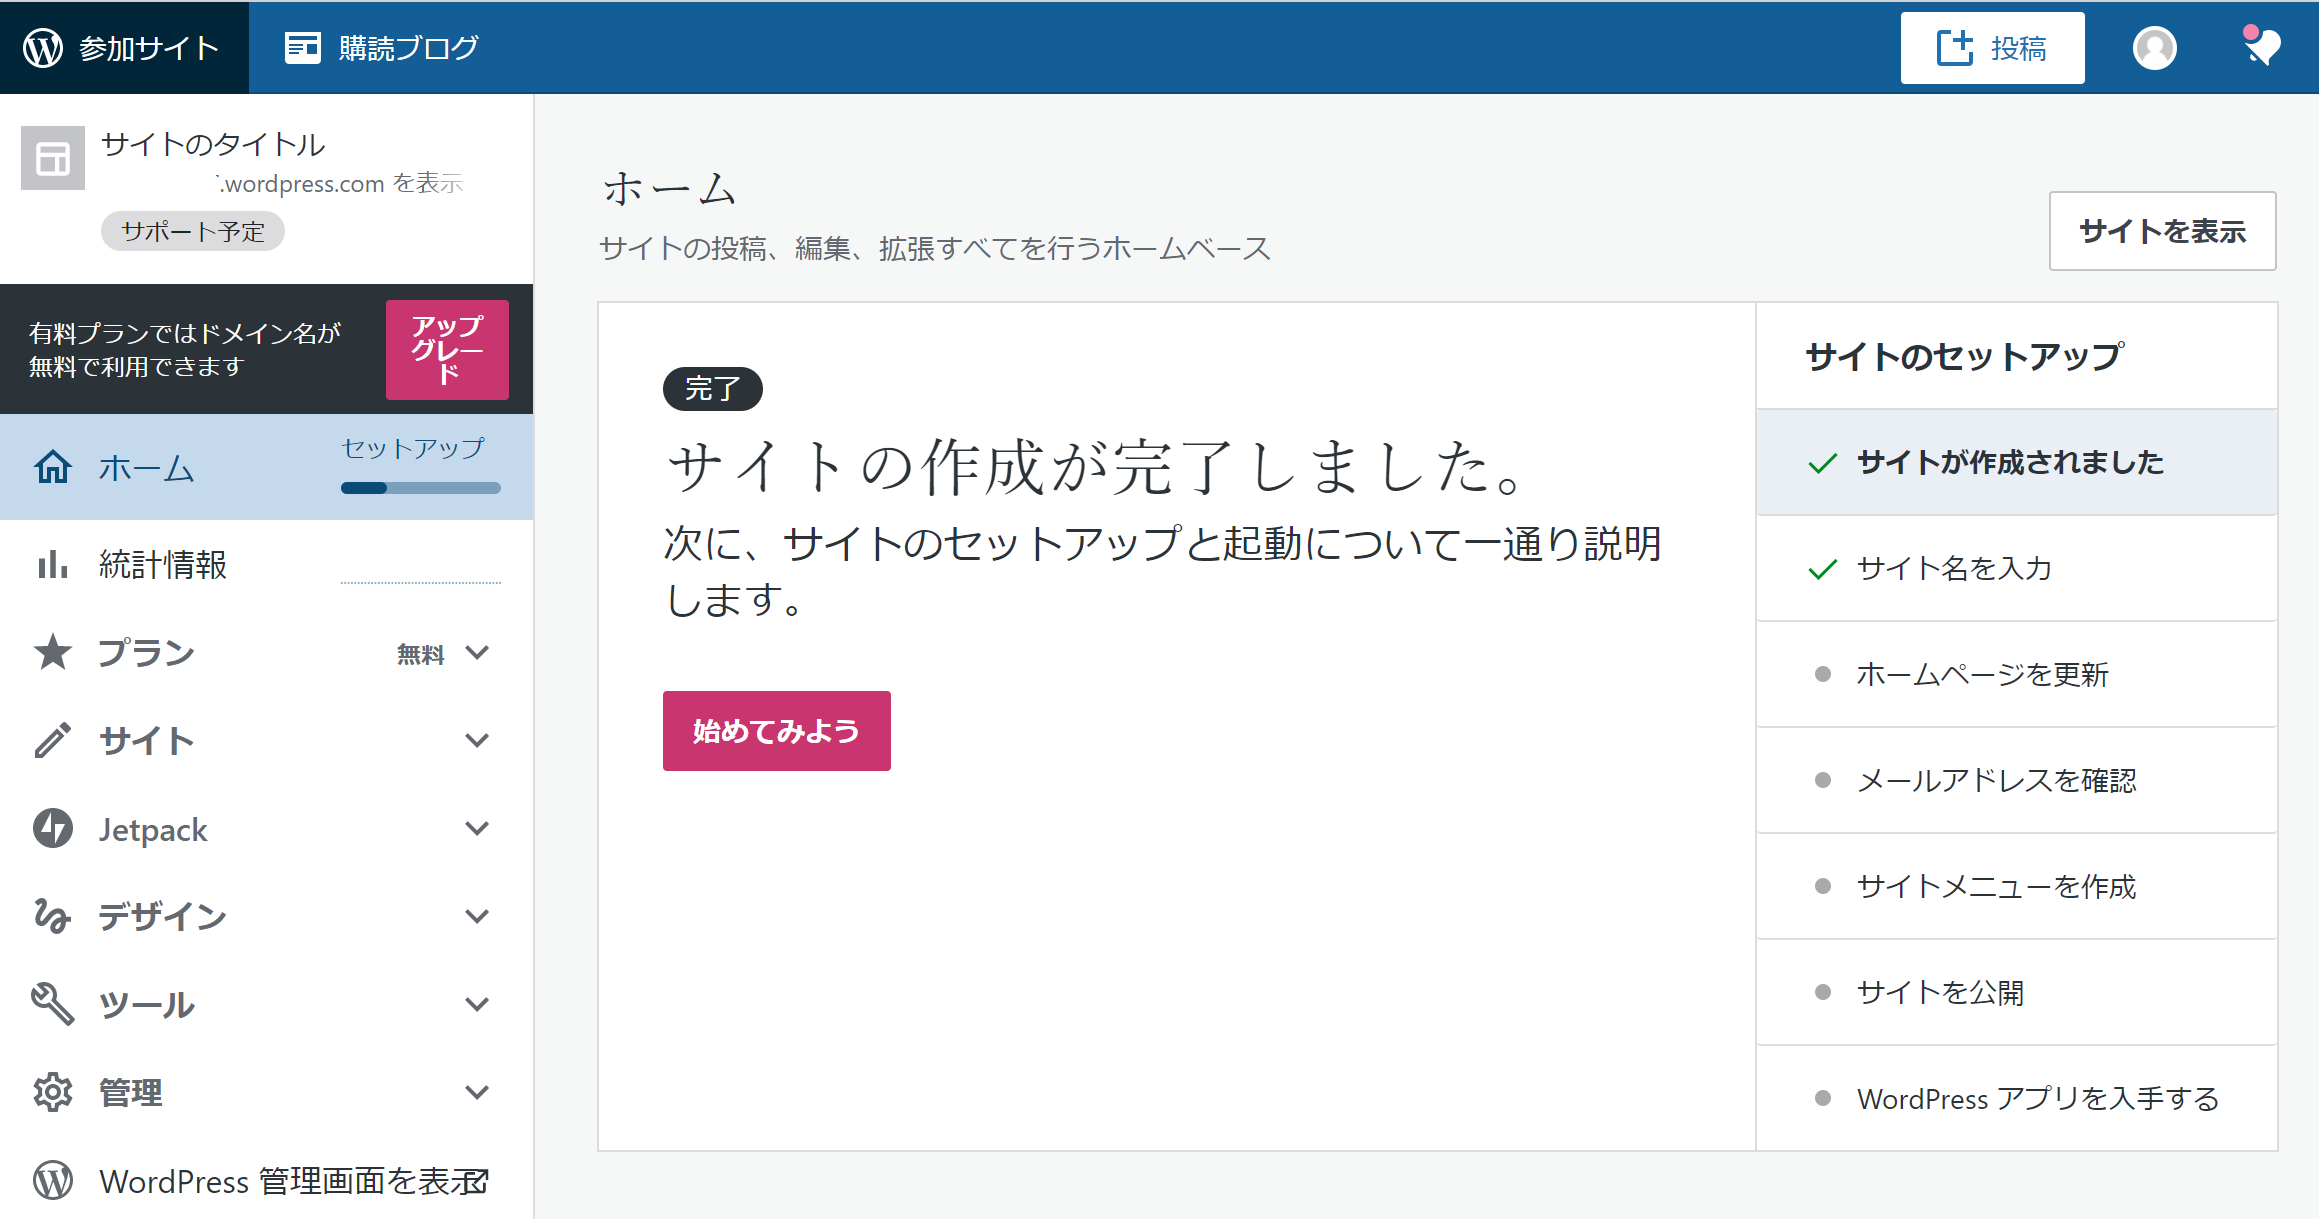Viewport: 2319px width, 1219px height.
Task: Open the 購読ブログ reader icon
Action: (x=302, y=47)
